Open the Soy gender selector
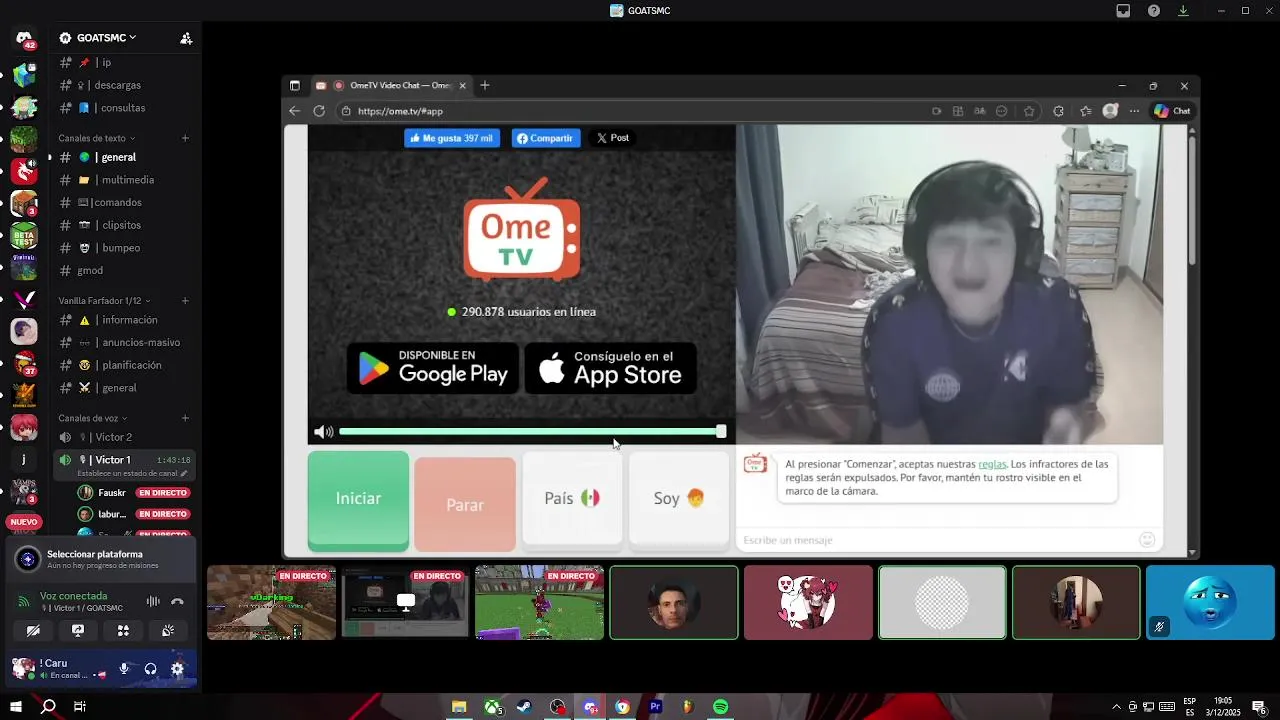 point(679,498)
